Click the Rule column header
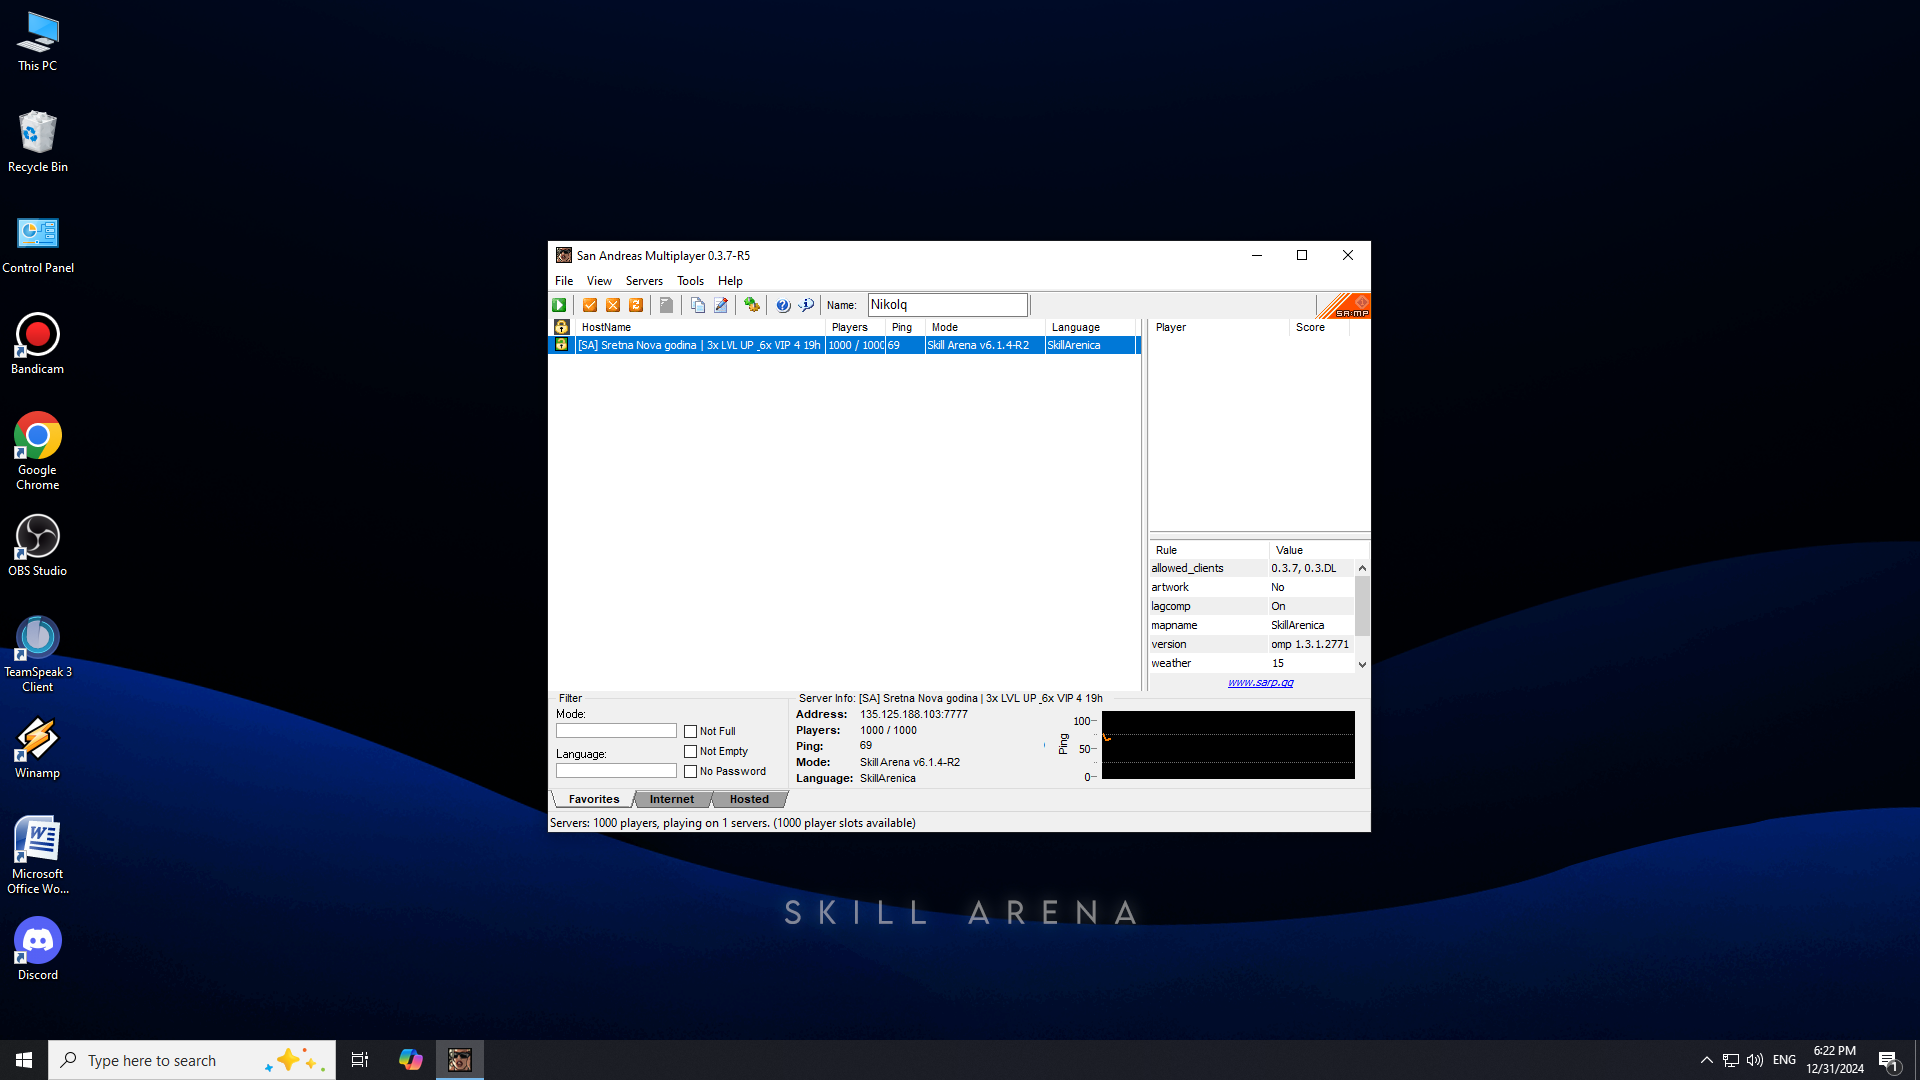The image size is (1920, 1080). [x=1209, y=550]
